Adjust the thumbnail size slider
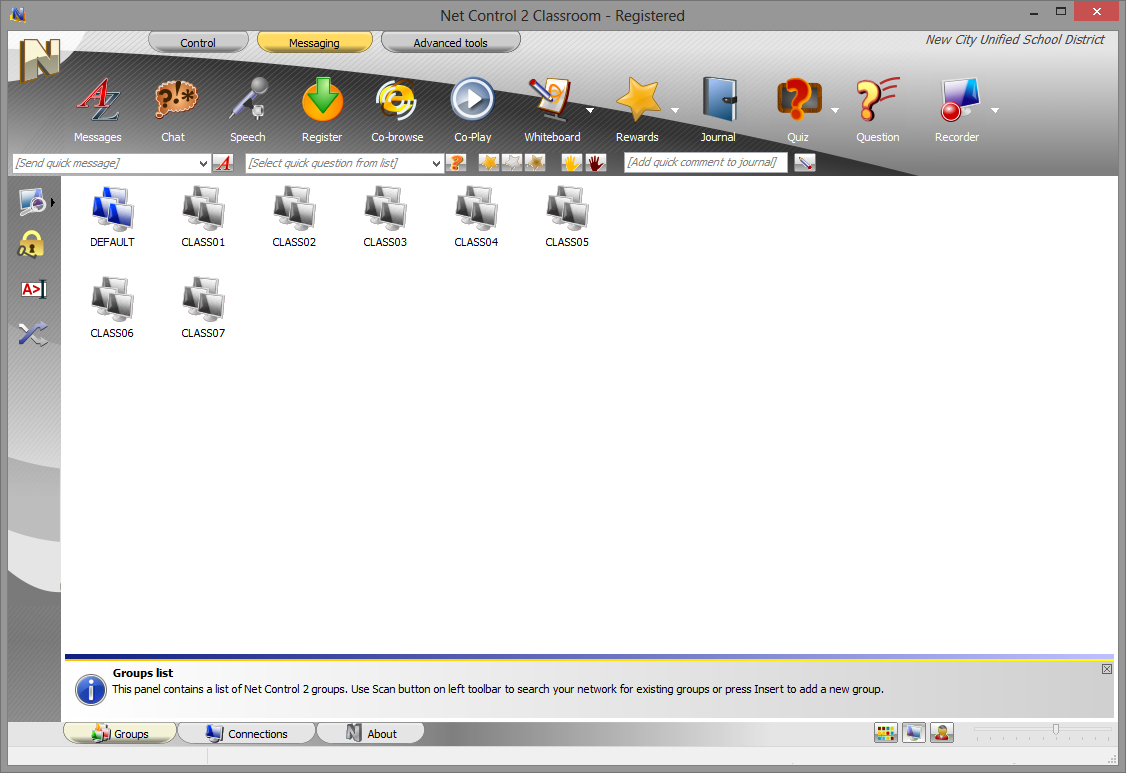1126x773 pixels. pyautogui.click(x=1056, y=730)
